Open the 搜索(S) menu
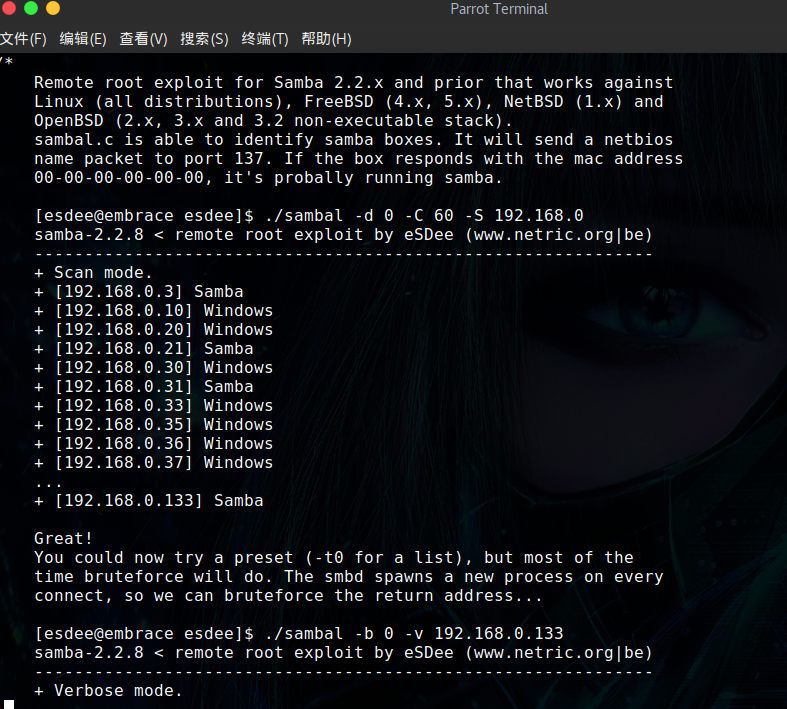Viewport: 787px width, 709px height. pos(204,39)
